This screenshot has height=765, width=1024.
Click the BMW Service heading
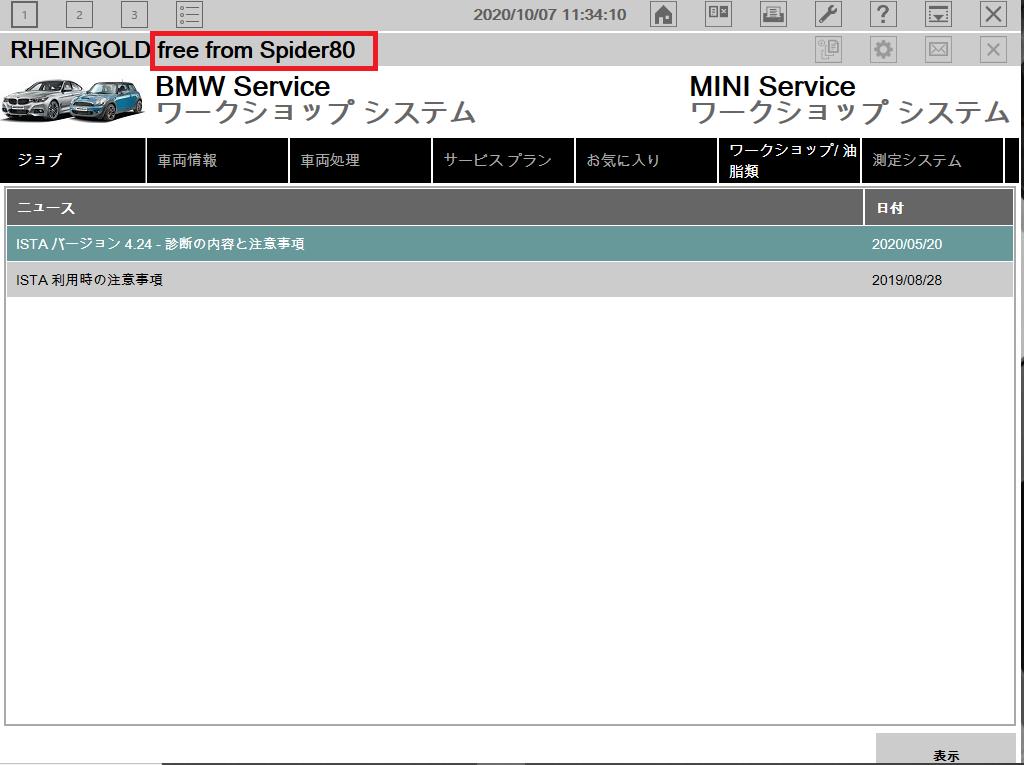pyautogui.click(x=243, y=86)
